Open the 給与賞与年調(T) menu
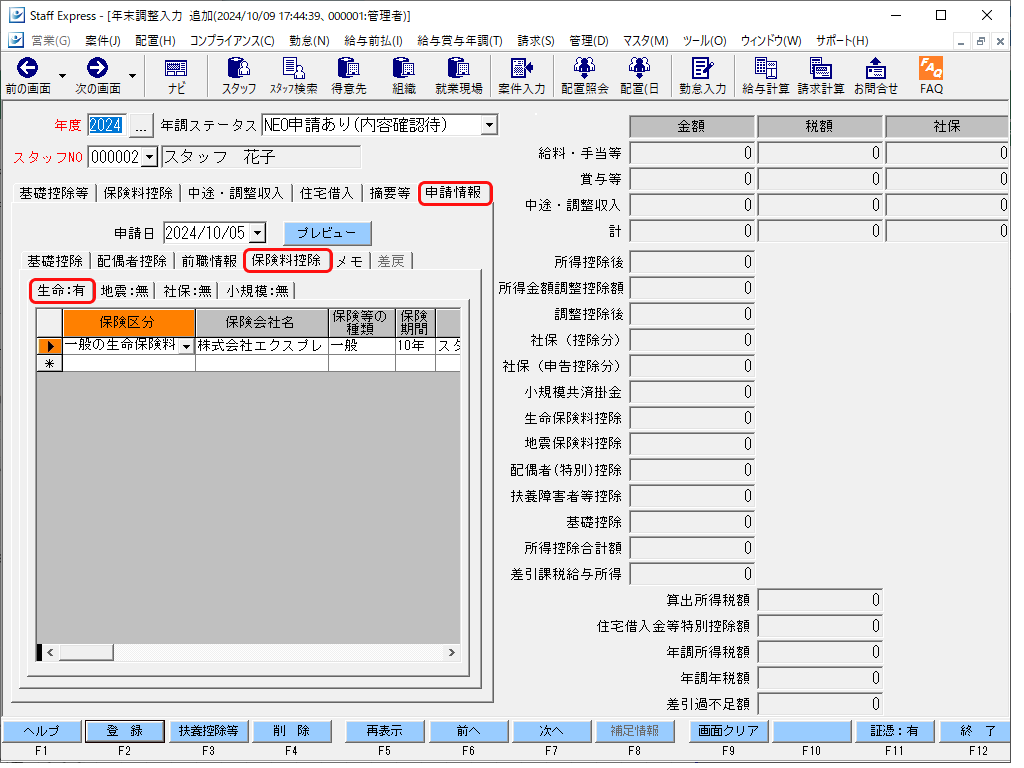 pos(459,41)
